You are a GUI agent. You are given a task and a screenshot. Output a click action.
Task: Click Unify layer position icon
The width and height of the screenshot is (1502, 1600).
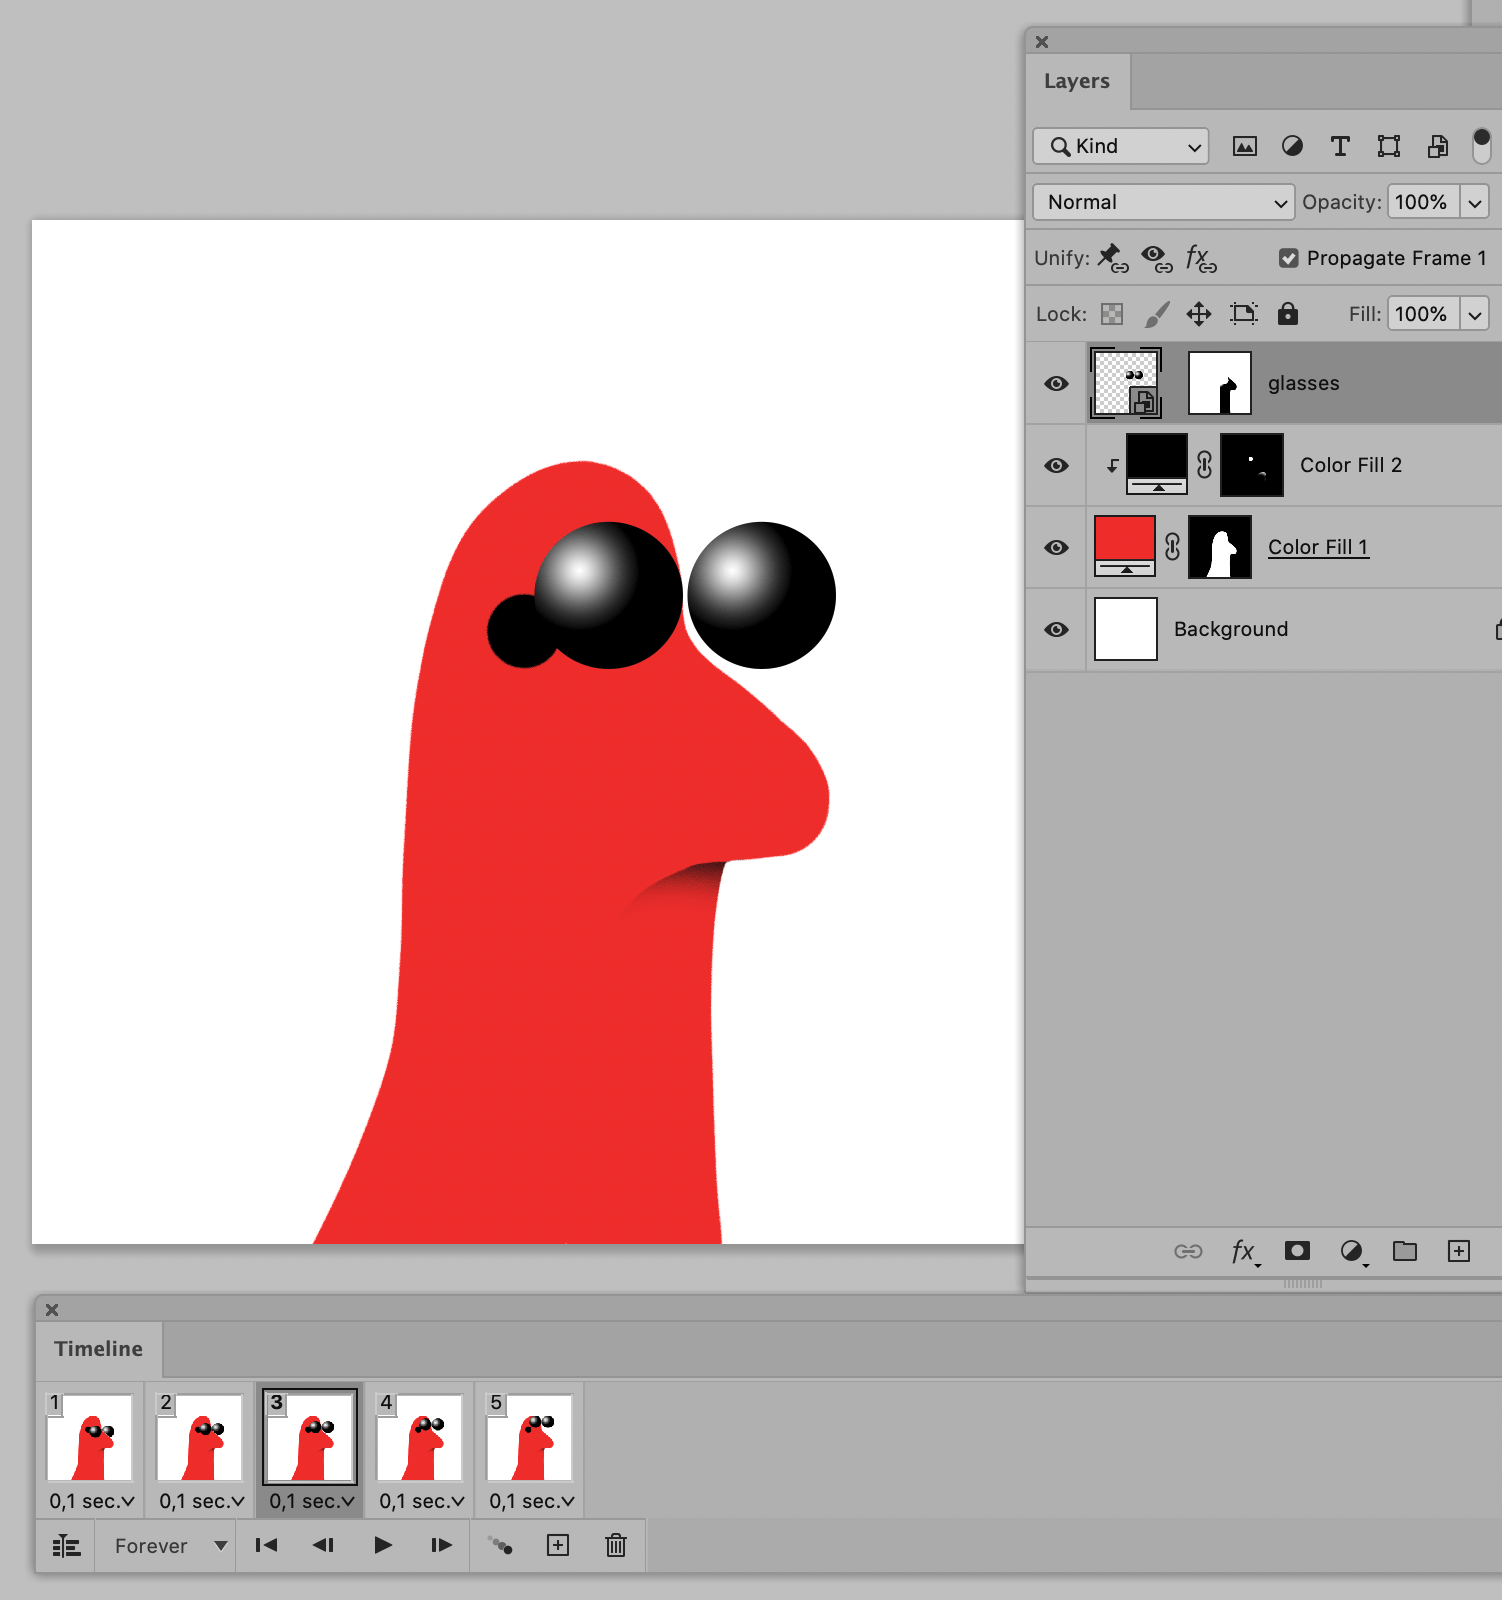[x=1112, y=258]
